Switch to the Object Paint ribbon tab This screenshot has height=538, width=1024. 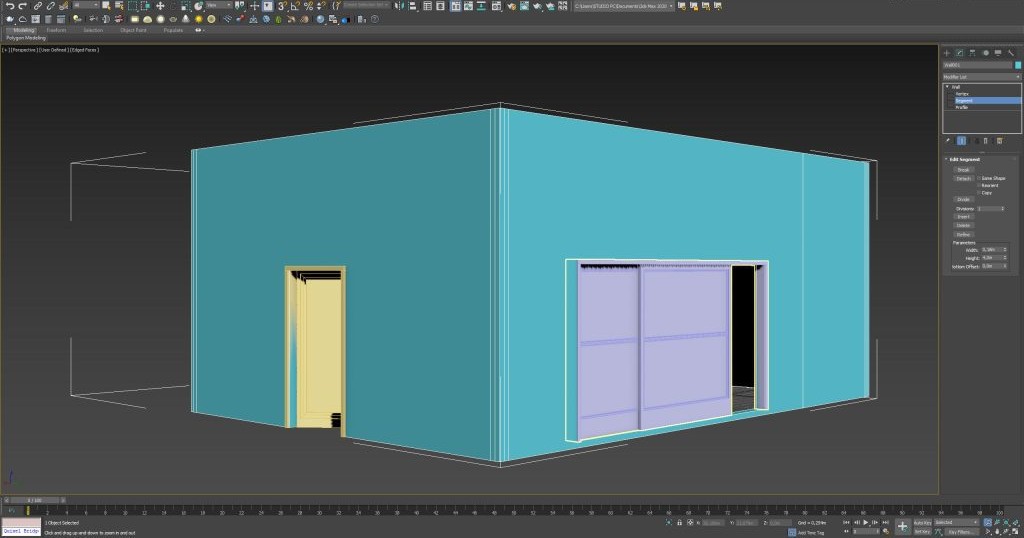click(133, 30)
